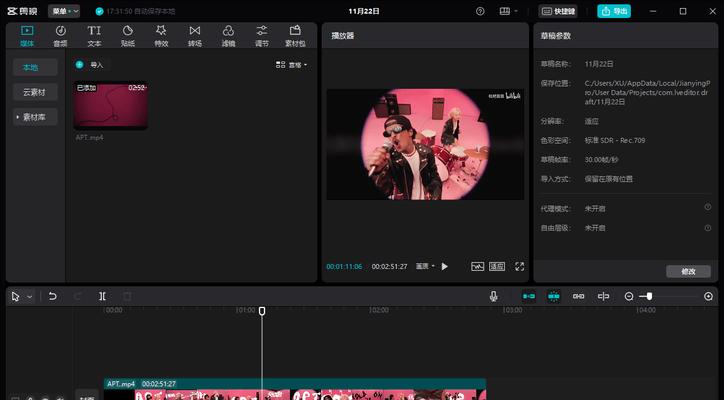The image size is (724, 400).
Task: Click the 导出 export button
Action: [x=614, y=11]
